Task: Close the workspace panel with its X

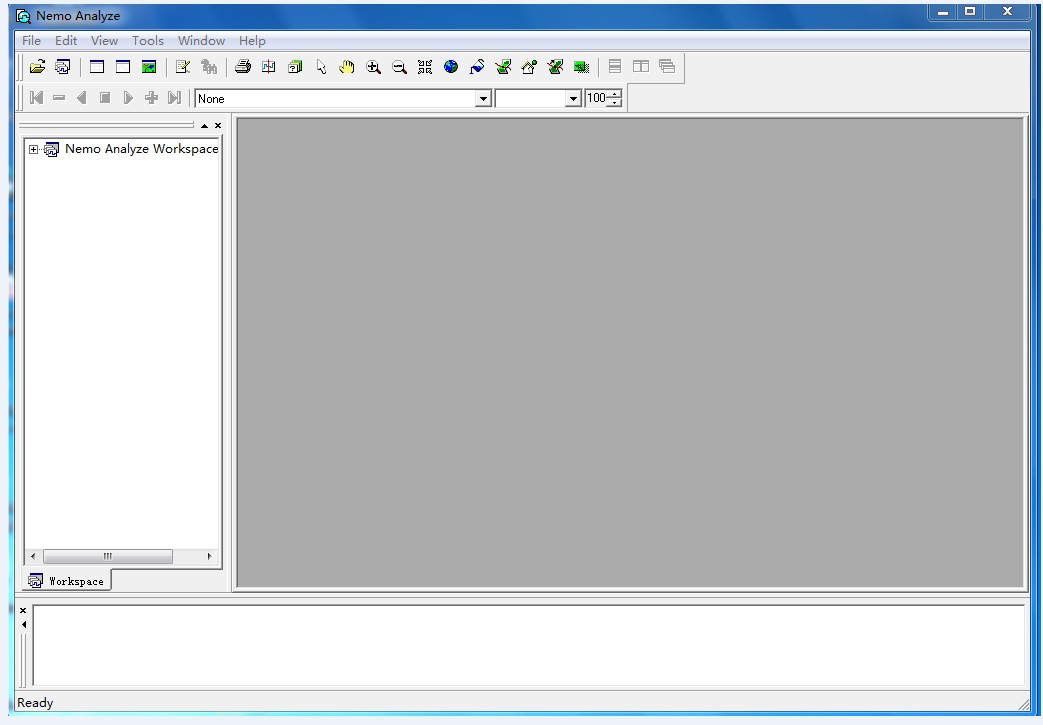Action: point(218,126)
